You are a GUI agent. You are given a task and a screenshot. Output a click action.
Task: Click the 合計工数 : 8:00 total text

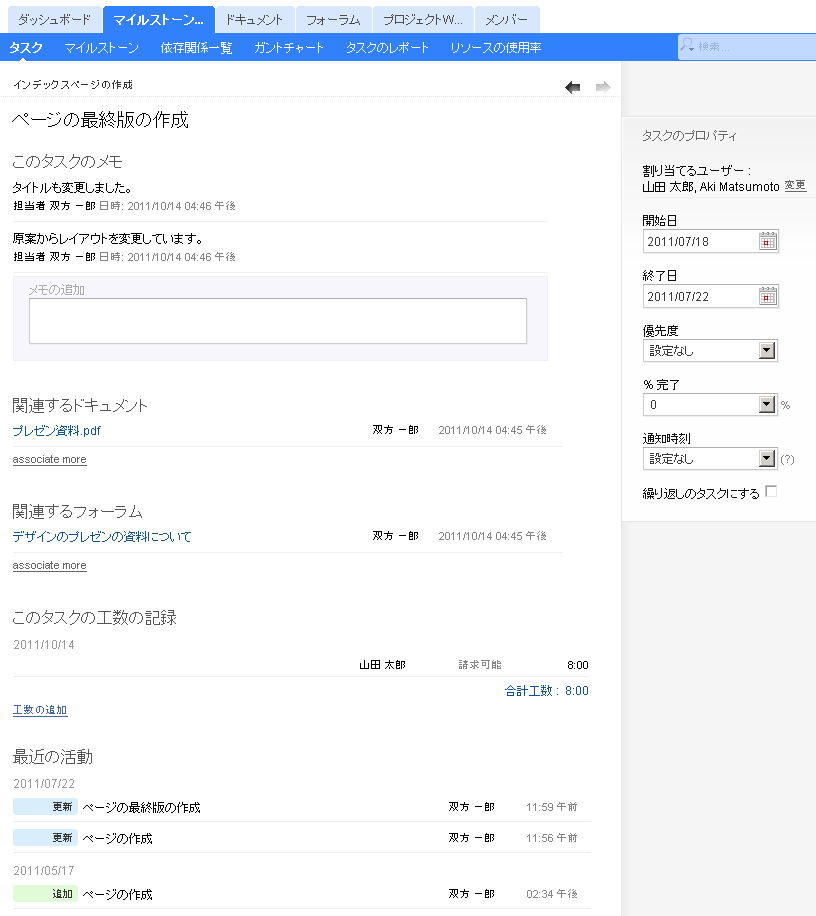click(547, 691)
